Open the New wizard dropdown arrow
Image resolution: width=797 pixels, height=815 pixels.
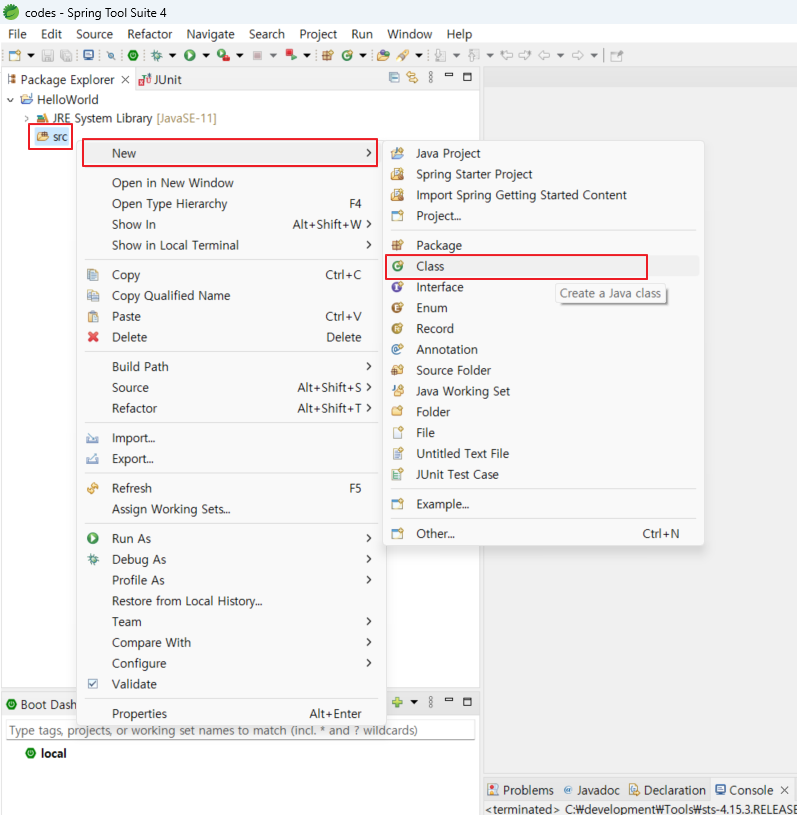coord(31,55)
